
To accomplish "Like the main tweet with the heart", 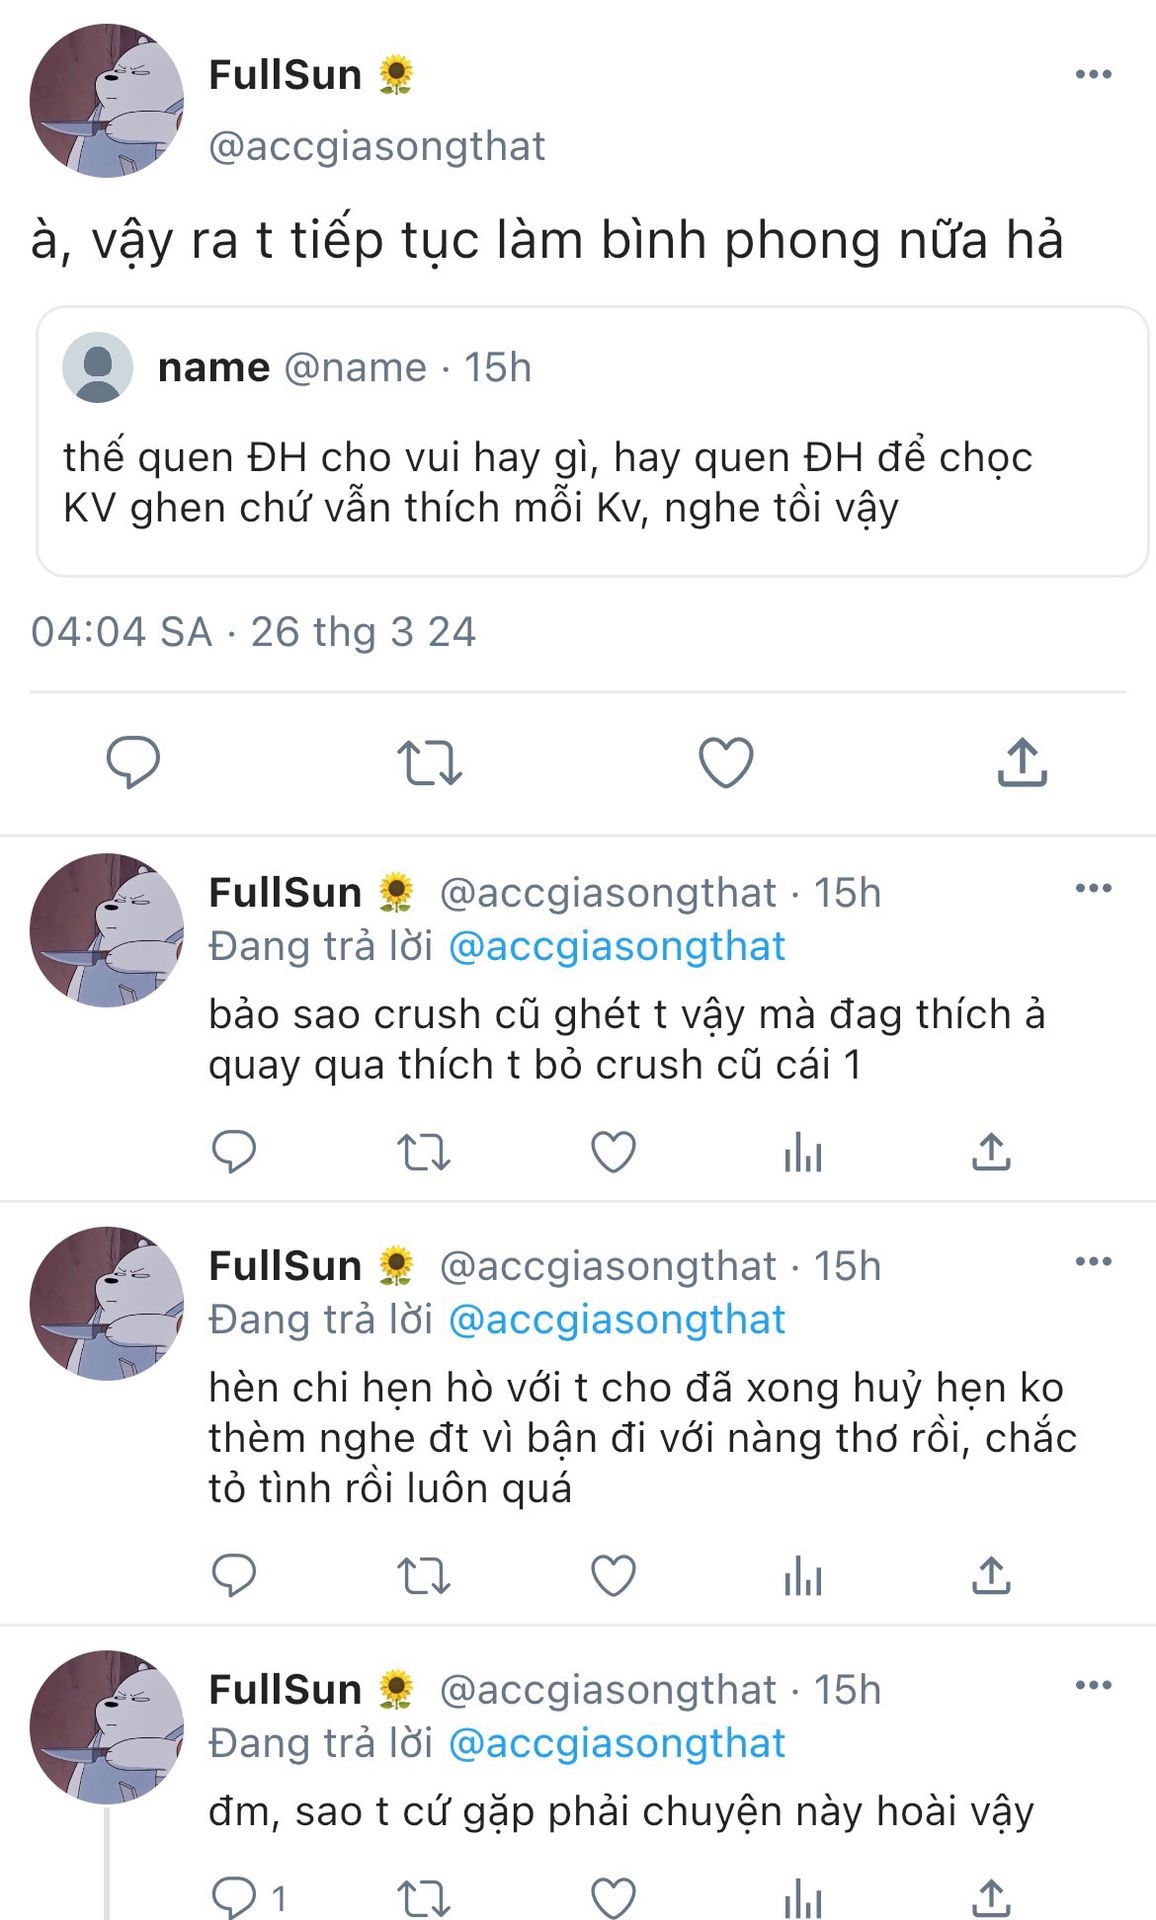I will pos(725,763).
